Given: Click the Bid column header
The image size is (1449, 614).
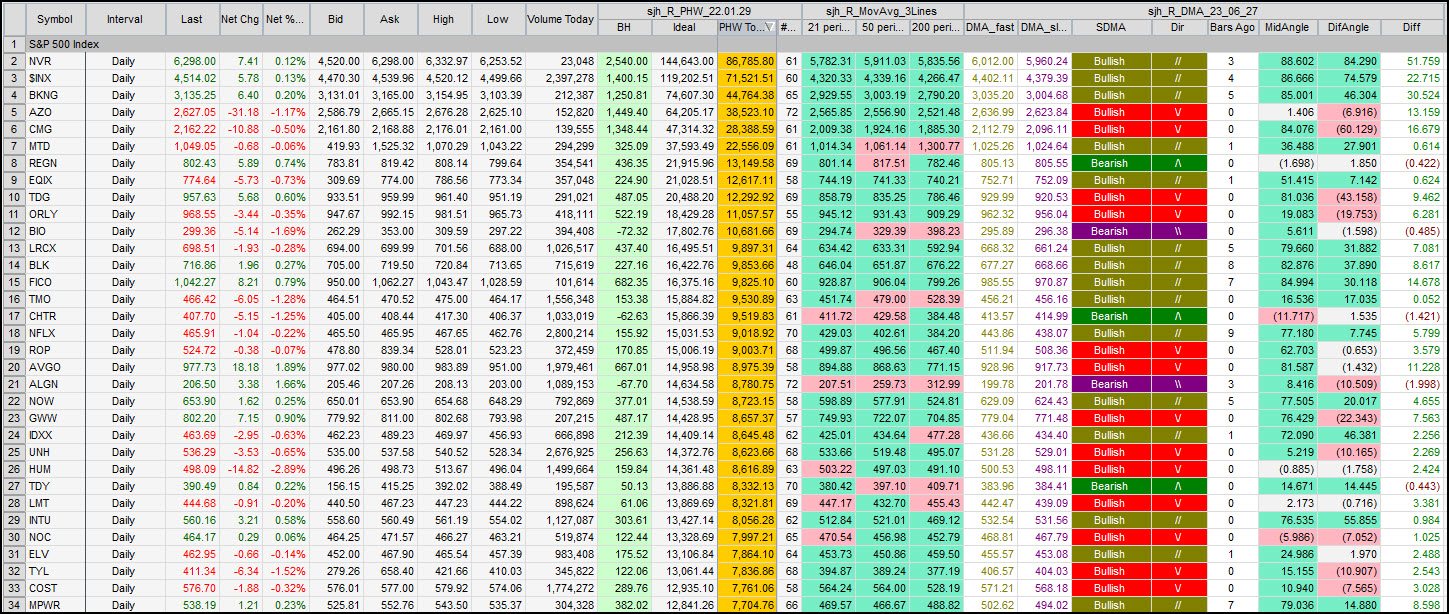Looking at the screenshot, I should 337,19.
